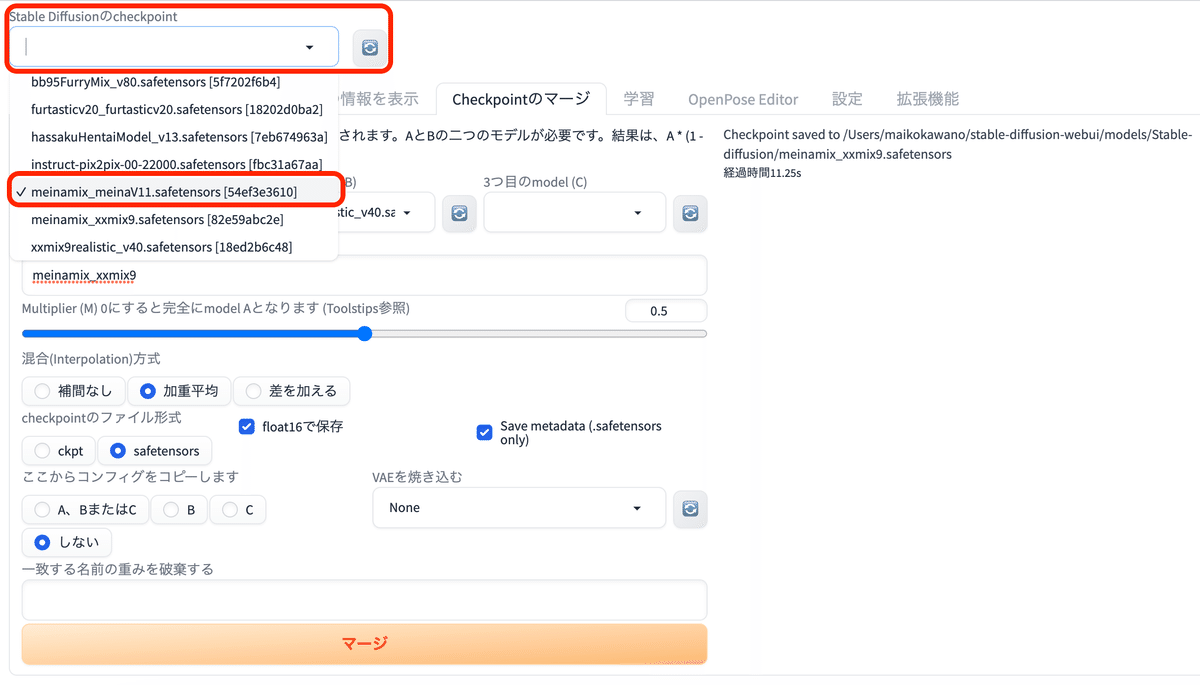Click the マージ button
The image size is (1200, 685).
[x=364, y=644]
